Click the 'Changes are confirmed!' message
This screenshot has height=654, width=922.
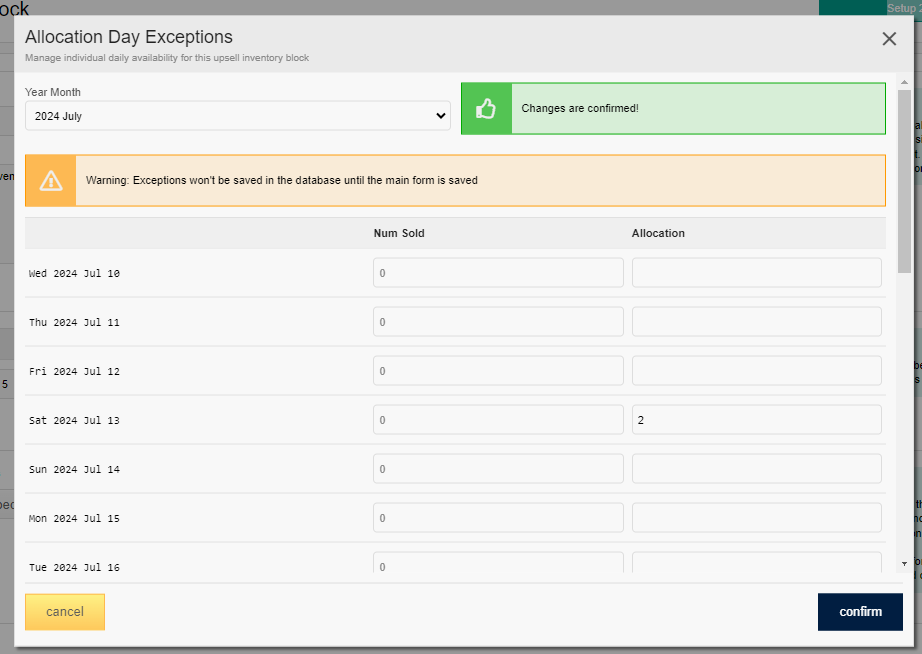tap(580, 108)
